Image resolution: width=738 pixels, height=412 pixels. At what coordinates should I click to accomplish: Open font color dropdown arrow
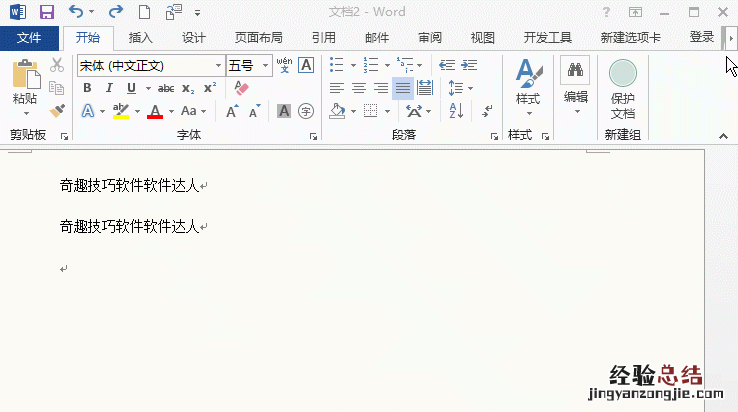coord(171,112)
